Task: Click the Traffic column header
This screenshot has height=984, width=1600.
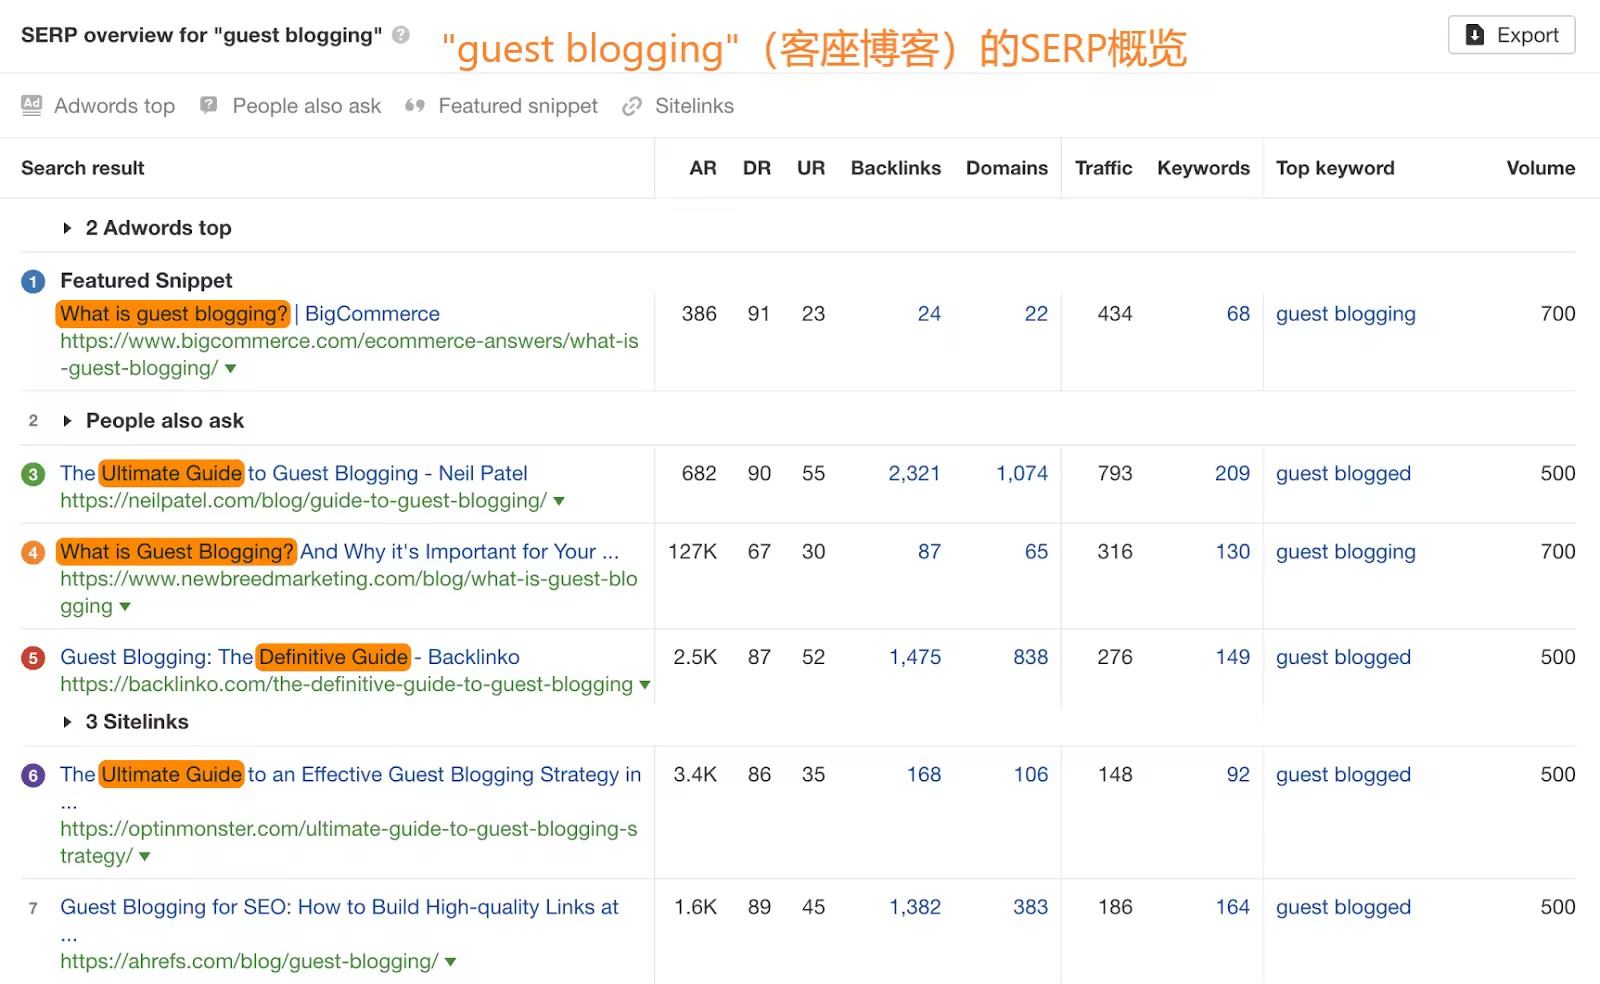Action: pos(1103,168)
